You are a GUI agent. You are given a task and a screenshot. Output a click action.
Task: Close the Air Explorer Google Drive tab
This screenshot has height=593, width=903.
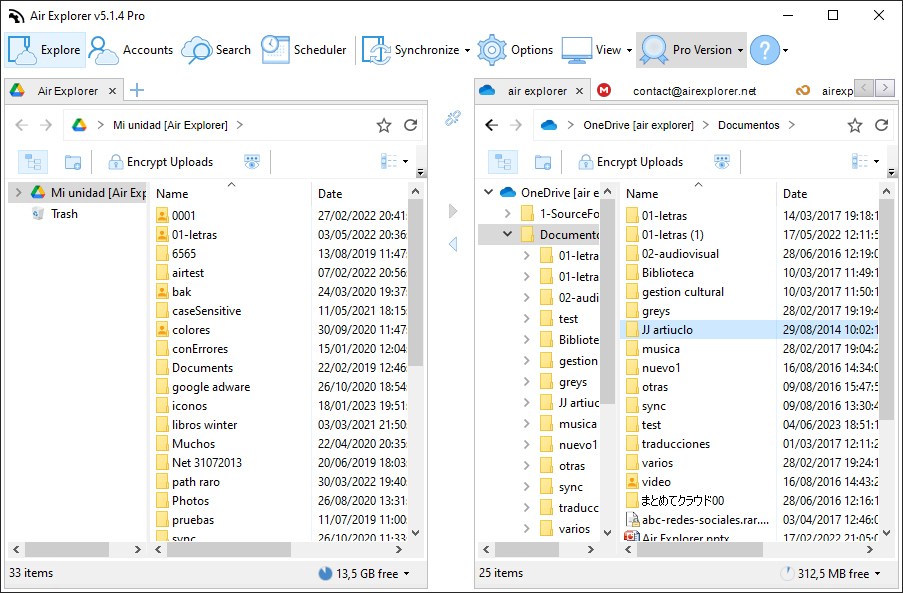(x=112, y=91)
